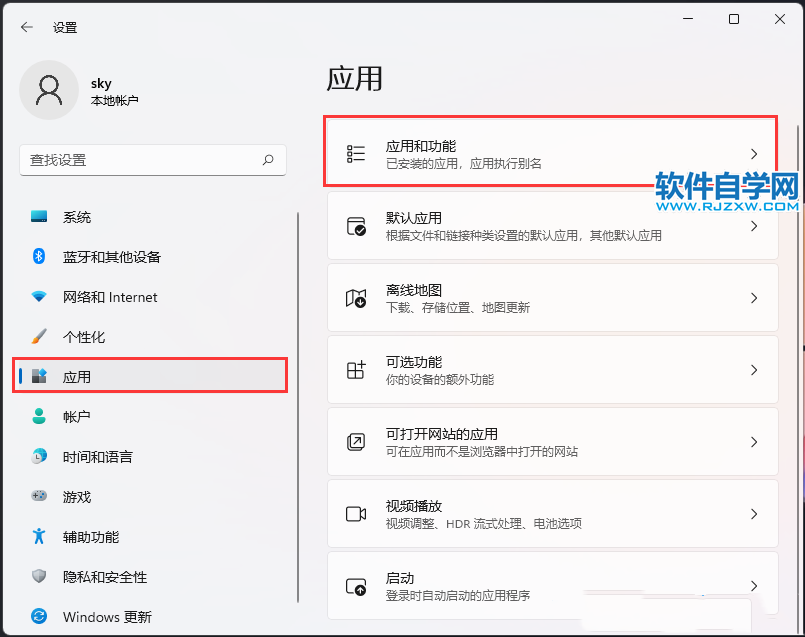Open the 系统 settings category
The width and height of the screenshot is (805, 637).
(x=77, y=217)
